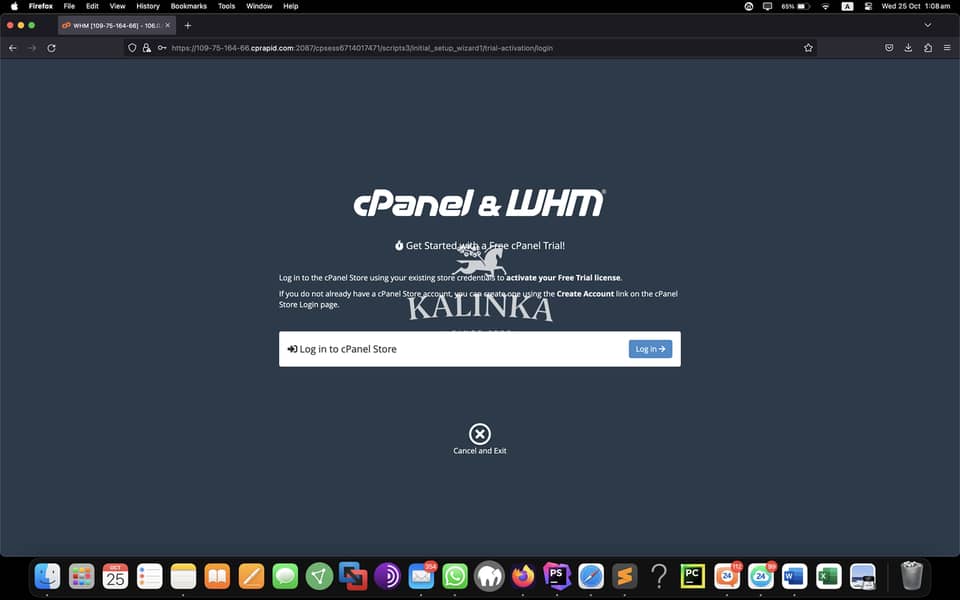Open the Window menu
Screen dimensions: 960x600
click(x=259, y=6)
